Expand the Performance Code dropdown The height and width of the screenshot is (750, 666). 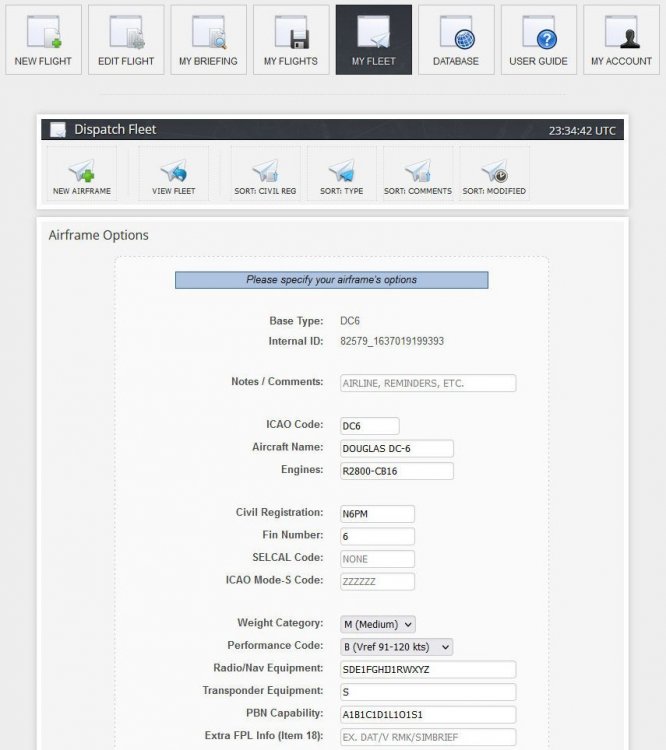pos(396,647)
